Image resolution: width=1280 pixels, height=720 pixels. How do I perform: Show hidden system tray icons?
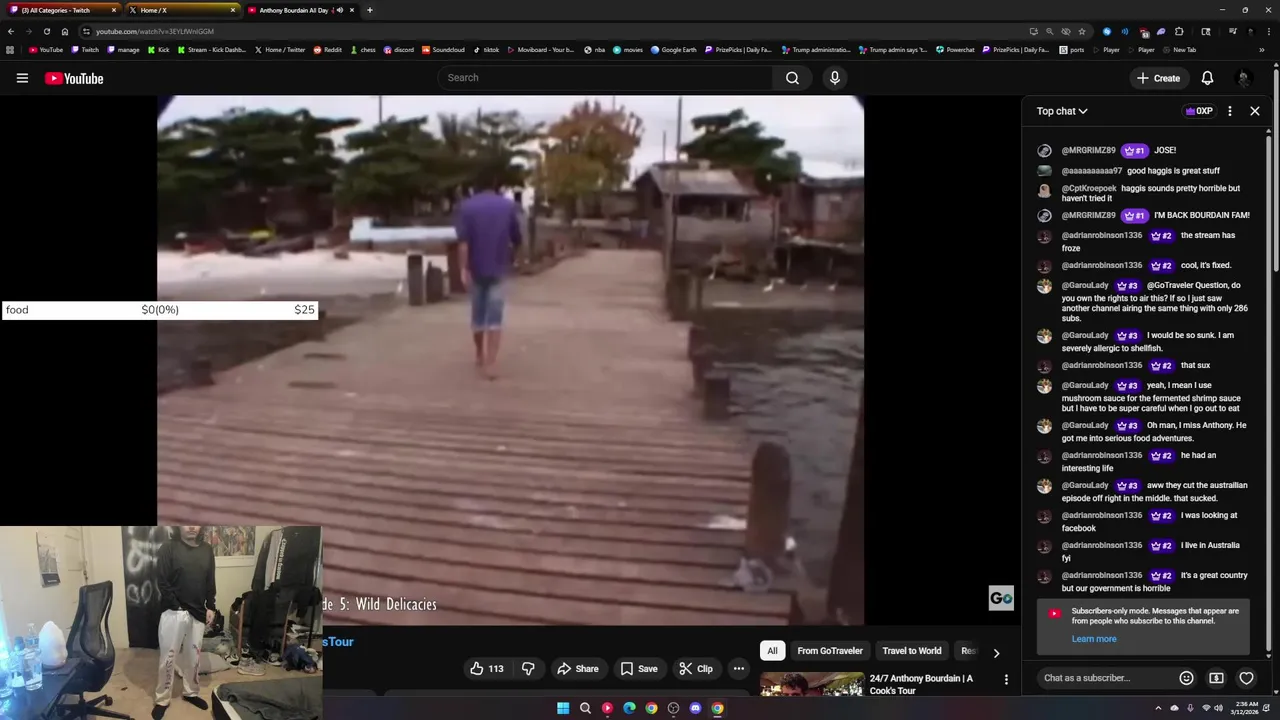pos(1159,708)
